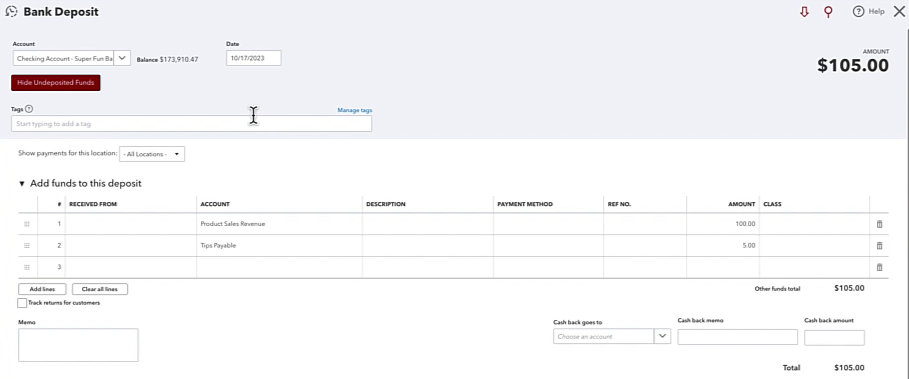Grab the drag handle of row 3
The width and height of the screenshot is (909, 379).
(27, 267)
